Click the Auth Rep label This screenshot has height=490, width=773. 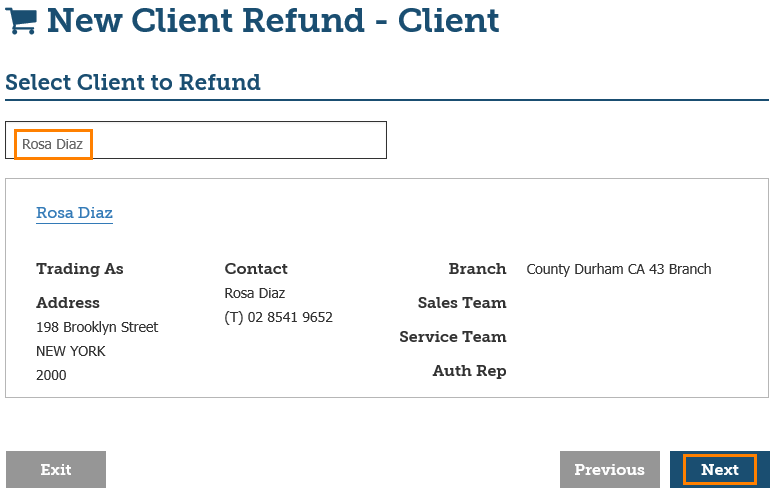coord(469,371)
